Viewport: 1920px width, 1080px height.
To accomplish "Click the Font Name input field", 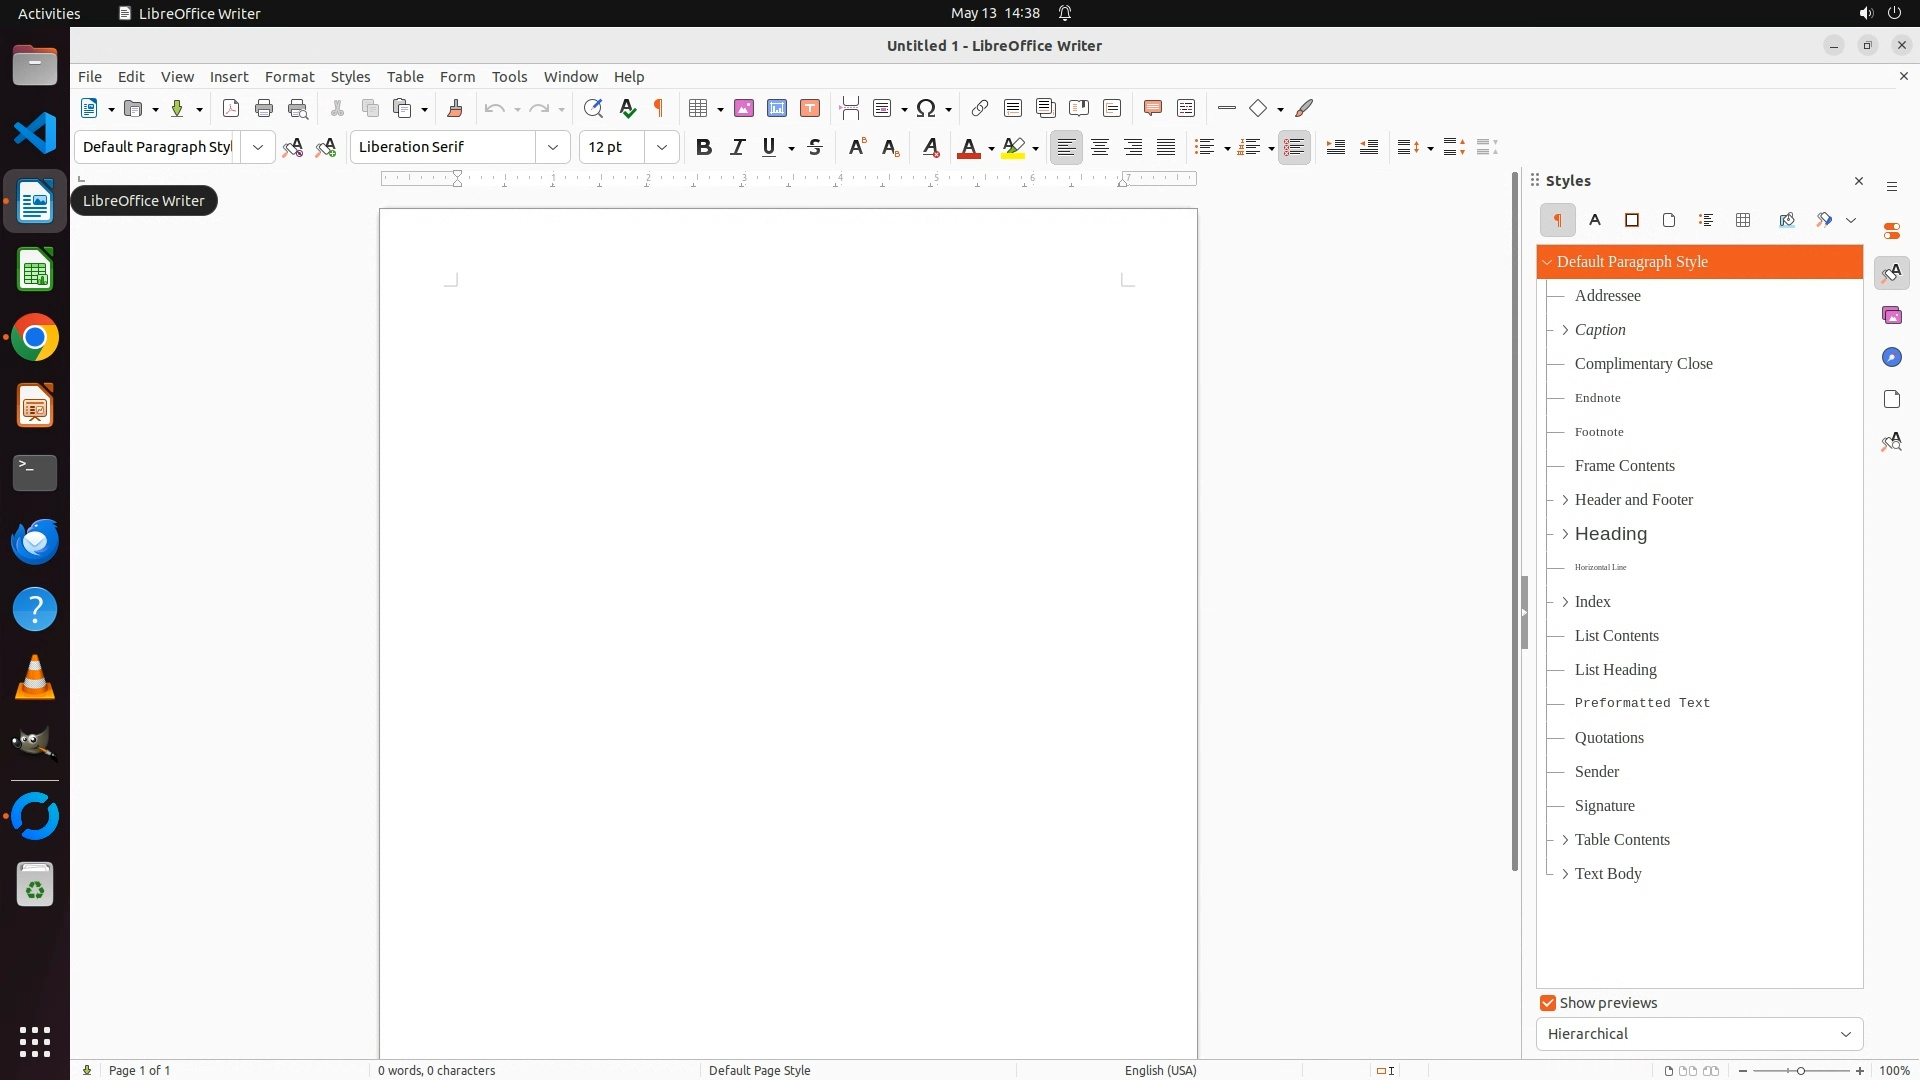I will click(443, 147).
